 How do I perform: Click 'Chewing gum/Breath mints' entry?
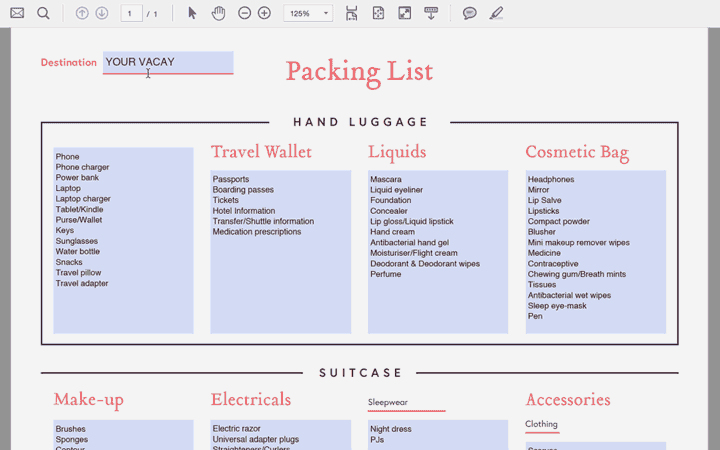(576, 274)
